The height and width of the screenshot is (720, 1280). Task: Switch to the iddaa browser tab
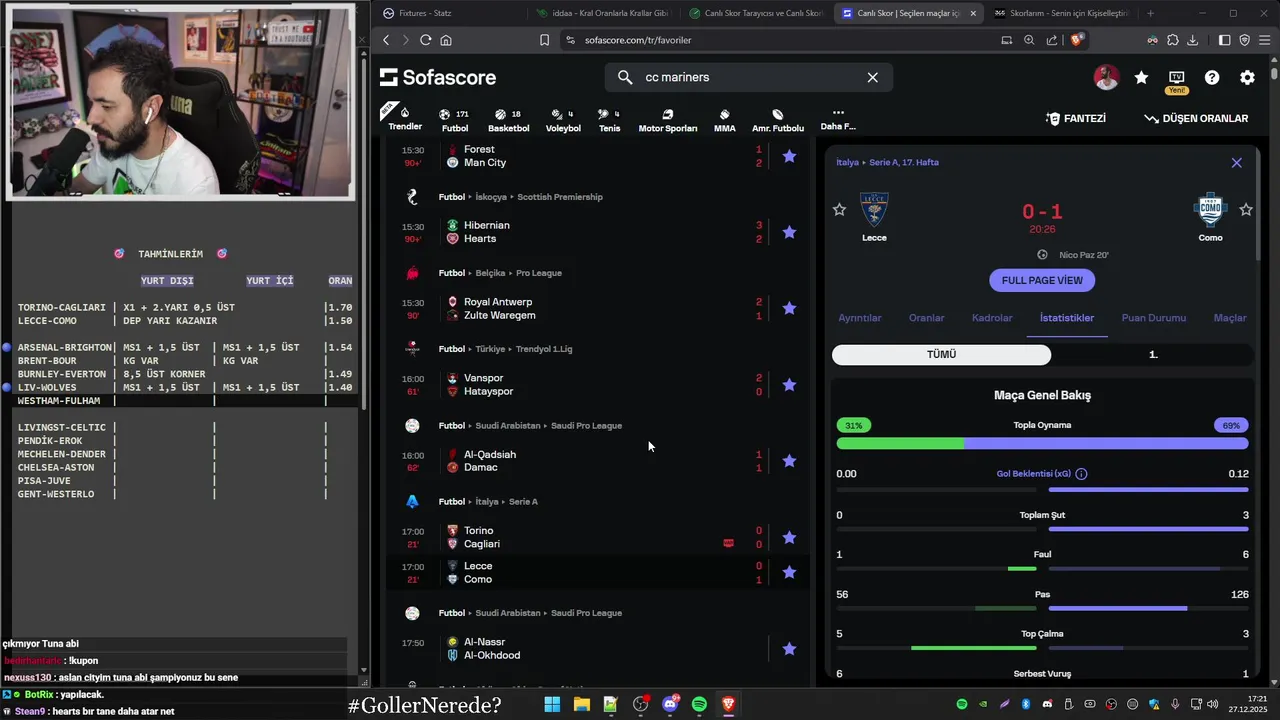pyautogui.click(x=603, y=13)
